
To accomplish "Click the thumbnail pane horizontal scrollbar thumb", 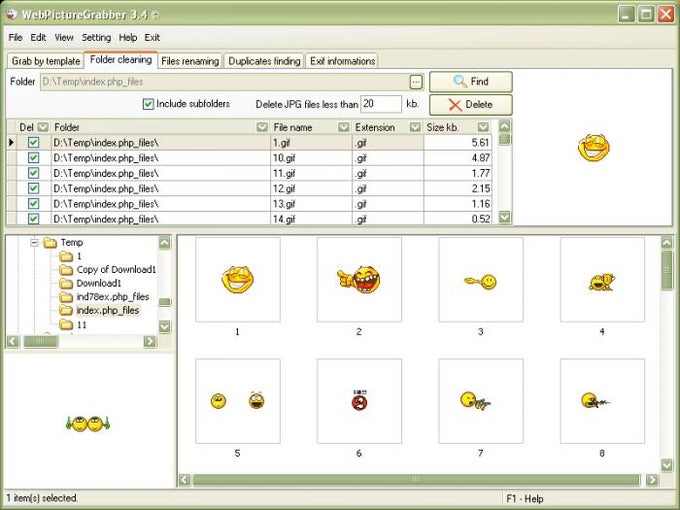I will [x=416, y=480].
